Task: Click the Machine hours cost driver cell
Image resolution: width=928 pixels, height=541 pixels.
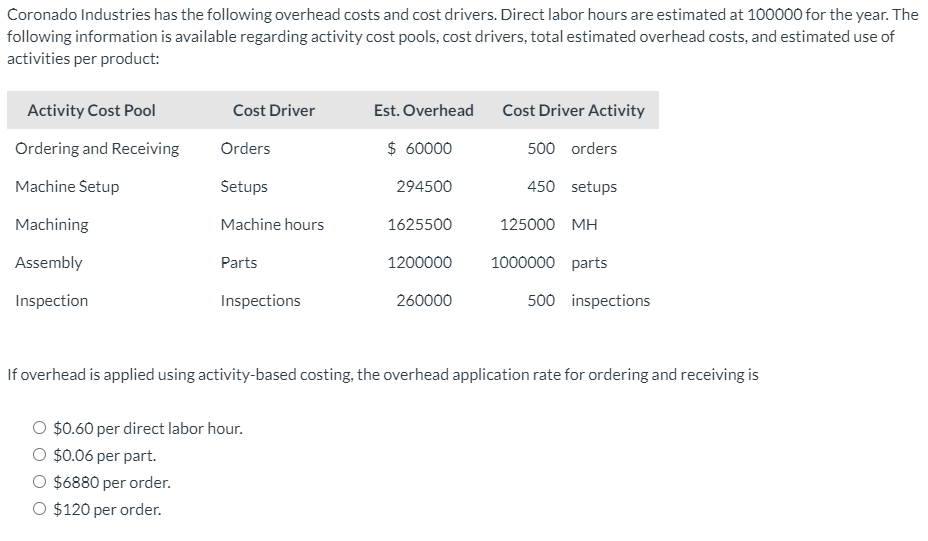Action: coord(272,225)
